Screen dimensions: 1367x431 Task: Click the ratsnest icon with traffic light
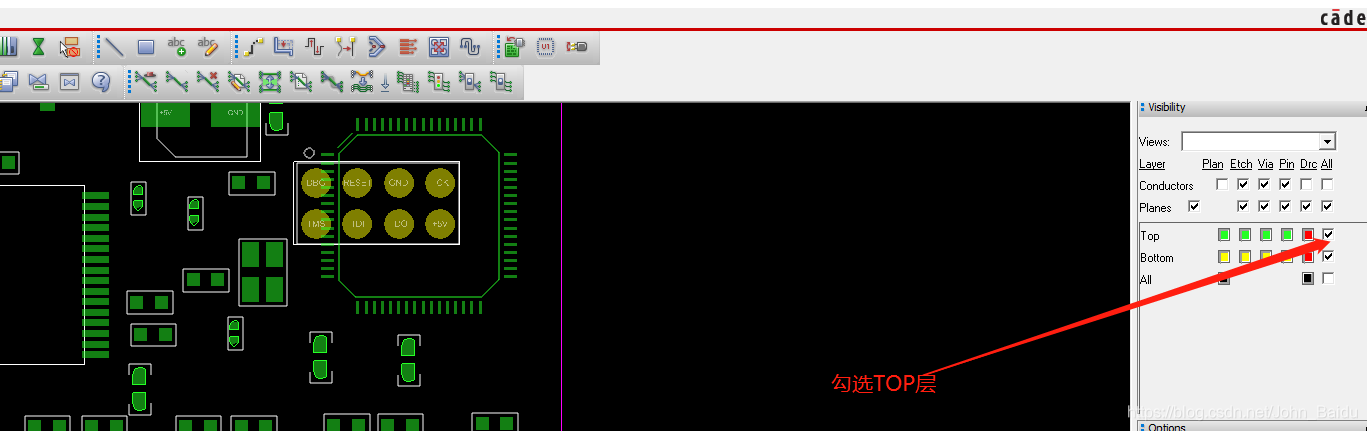(x=439, y=82)
